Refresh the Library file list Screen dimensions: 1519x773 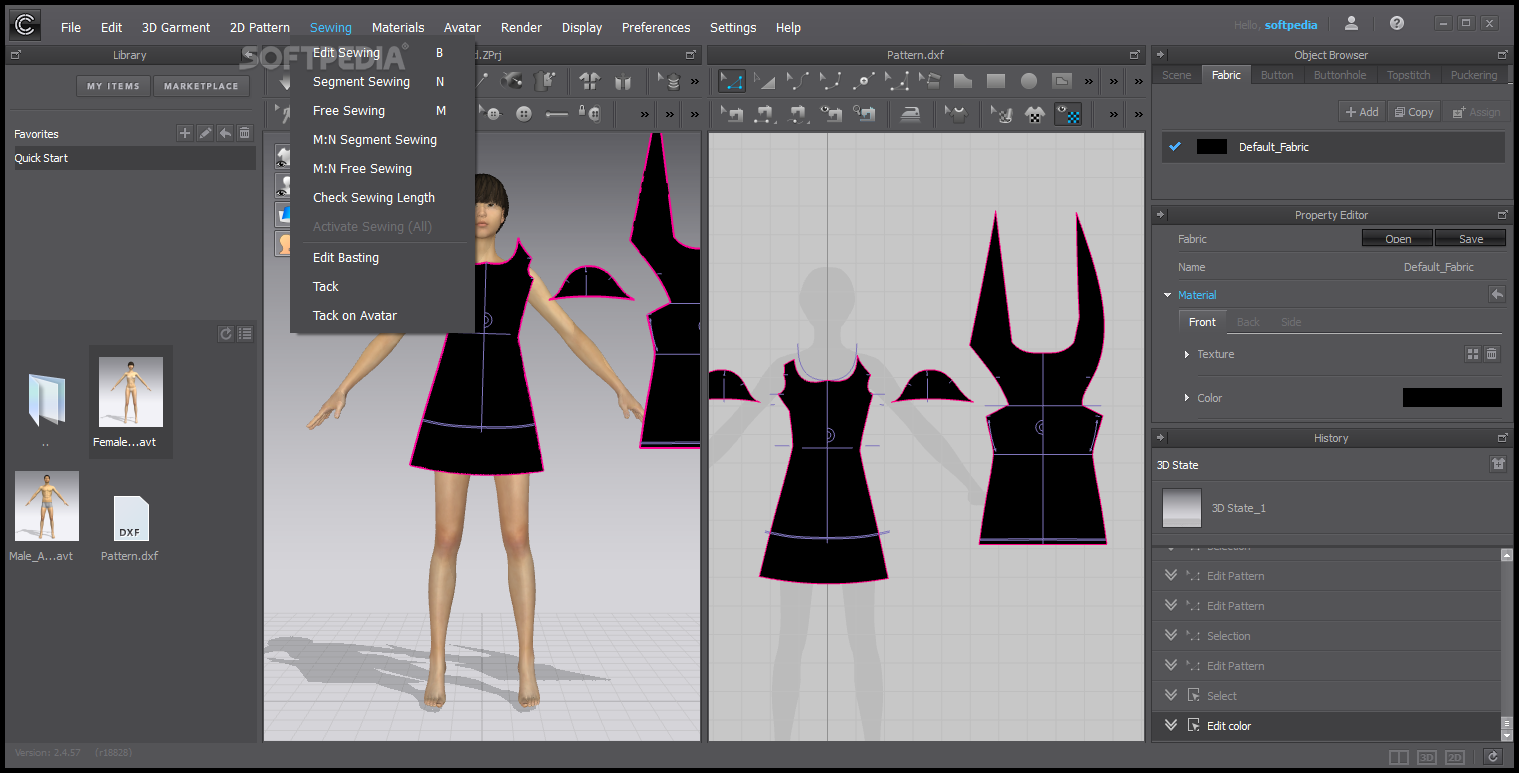tap(226, 334)
